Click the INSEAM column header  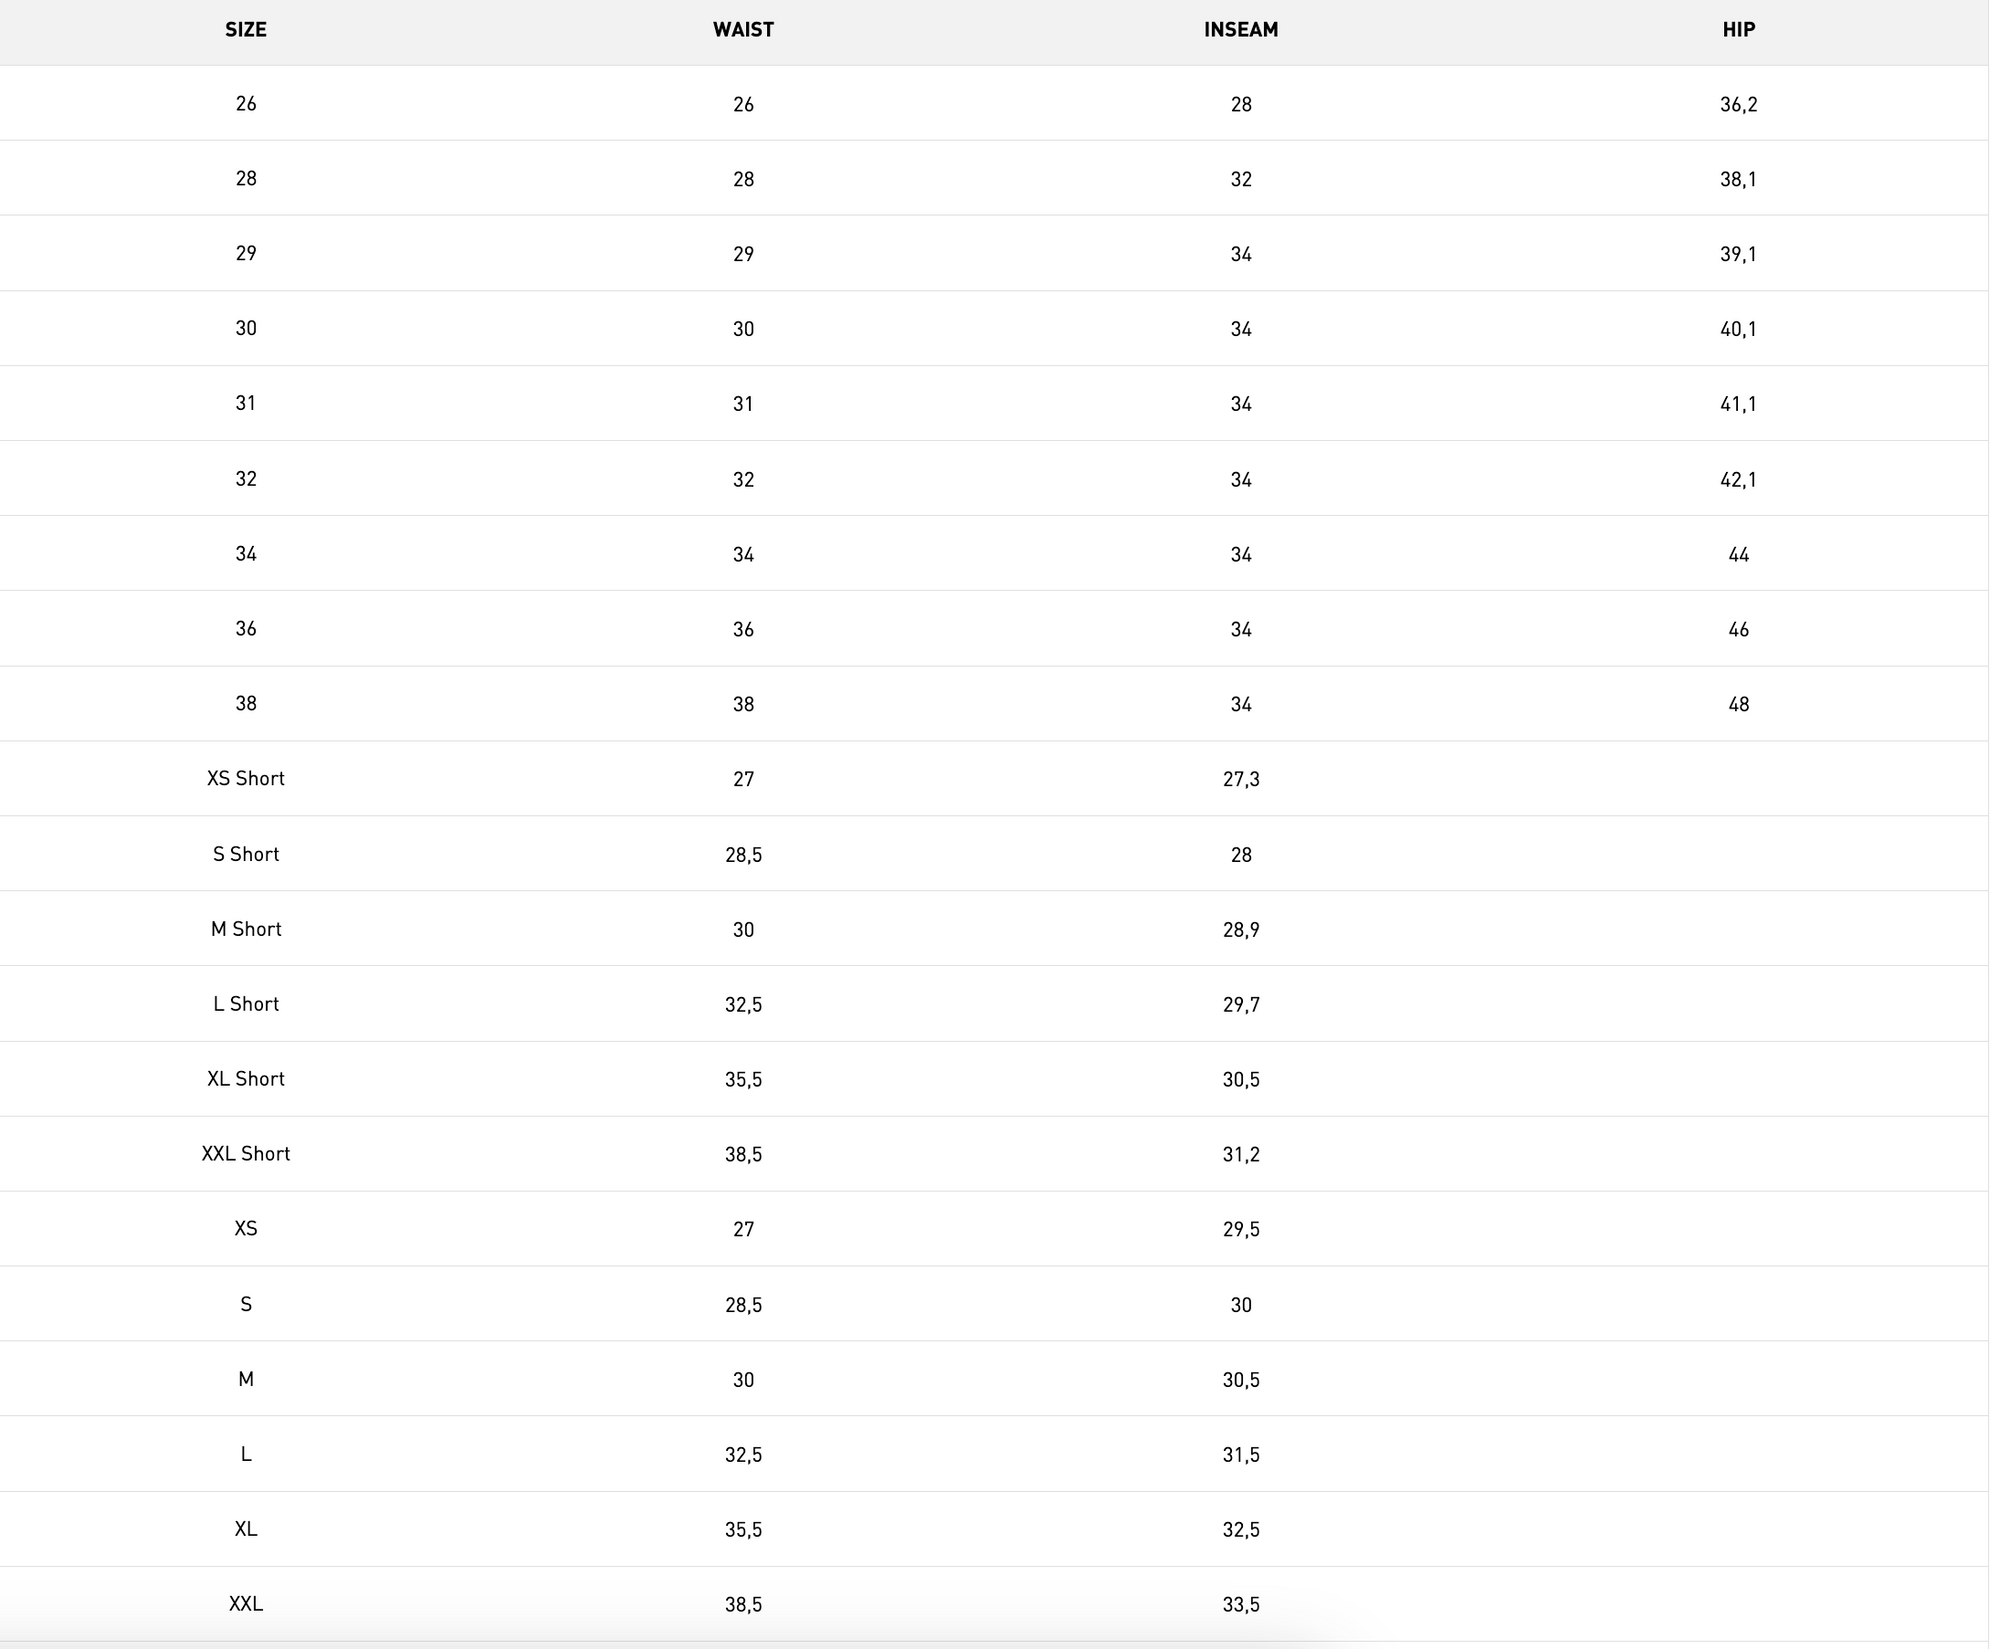(x=1240, y=30)
